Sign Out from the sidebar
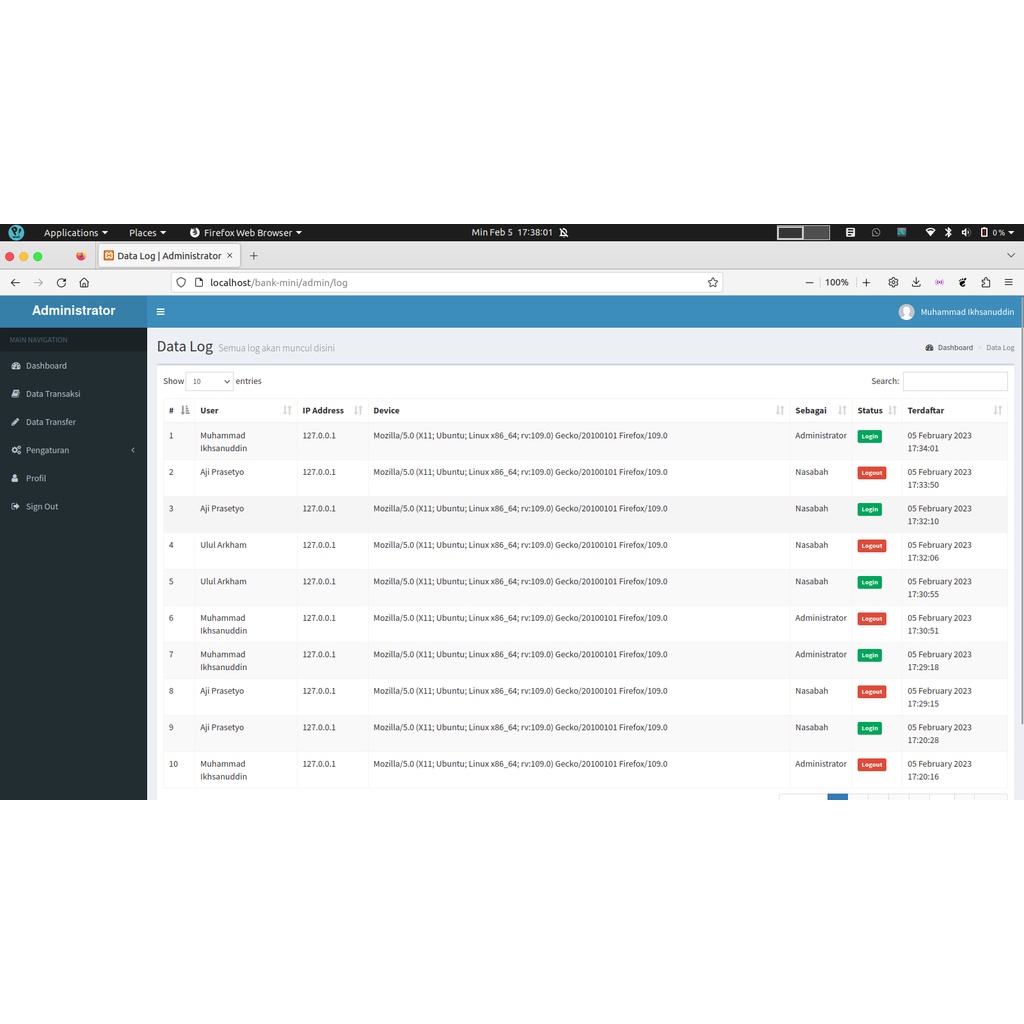The height and width of the screenshot is (1024, 1024). [x=73, y=506]
